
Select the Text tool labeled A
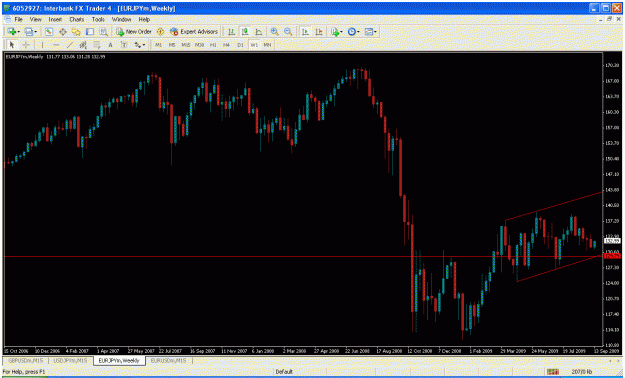[x=110, y=45]
